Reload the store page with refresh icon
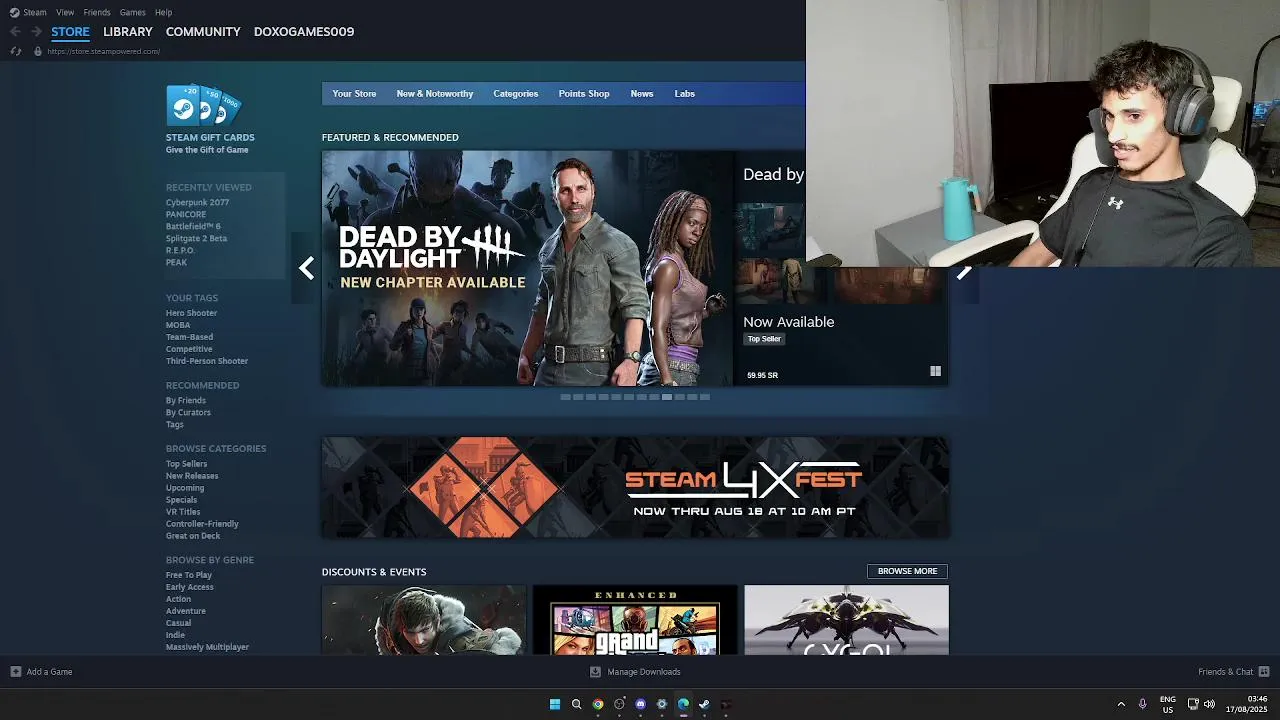Viewport: 1280px width, 720px height. click(x=15, y=51)
